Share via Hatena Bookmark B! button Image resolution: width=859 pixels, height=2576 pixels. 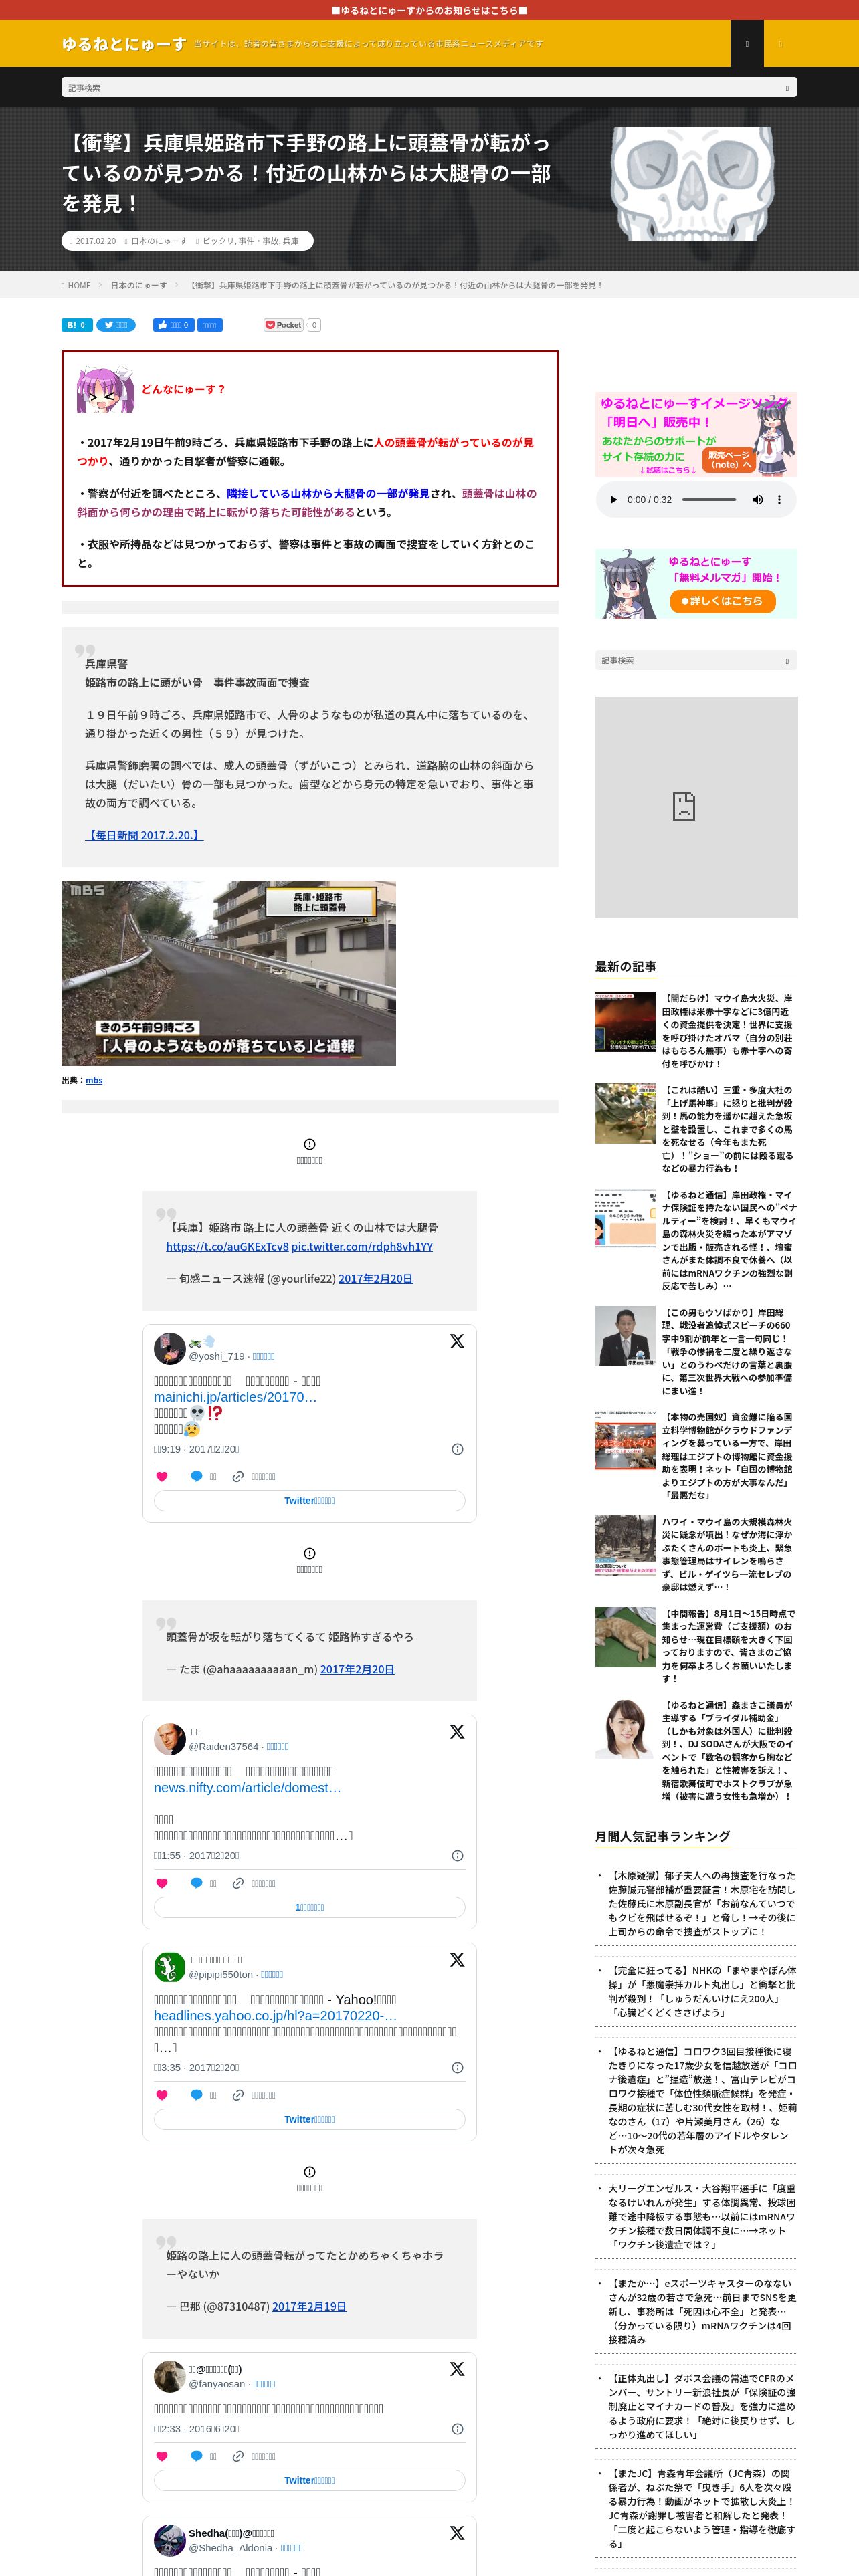pos(77,325)
